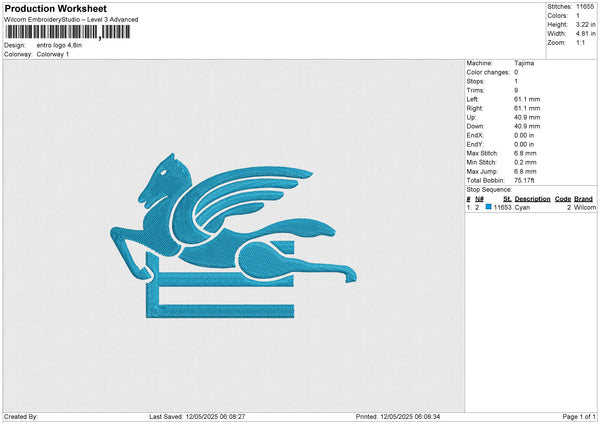Click the Brand column header
600x424 pixels.
[x=584, y=199]
